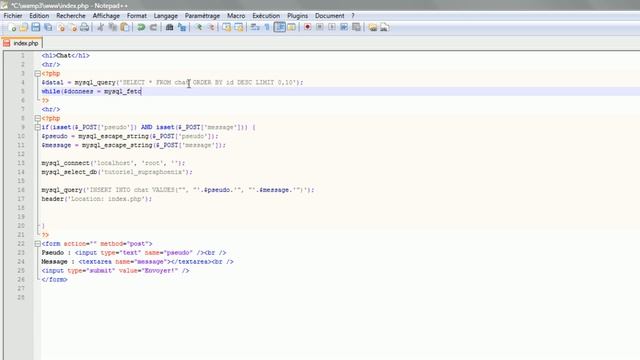
Task: Start macro recording with red dot icon
Action: tap(307, 27)
